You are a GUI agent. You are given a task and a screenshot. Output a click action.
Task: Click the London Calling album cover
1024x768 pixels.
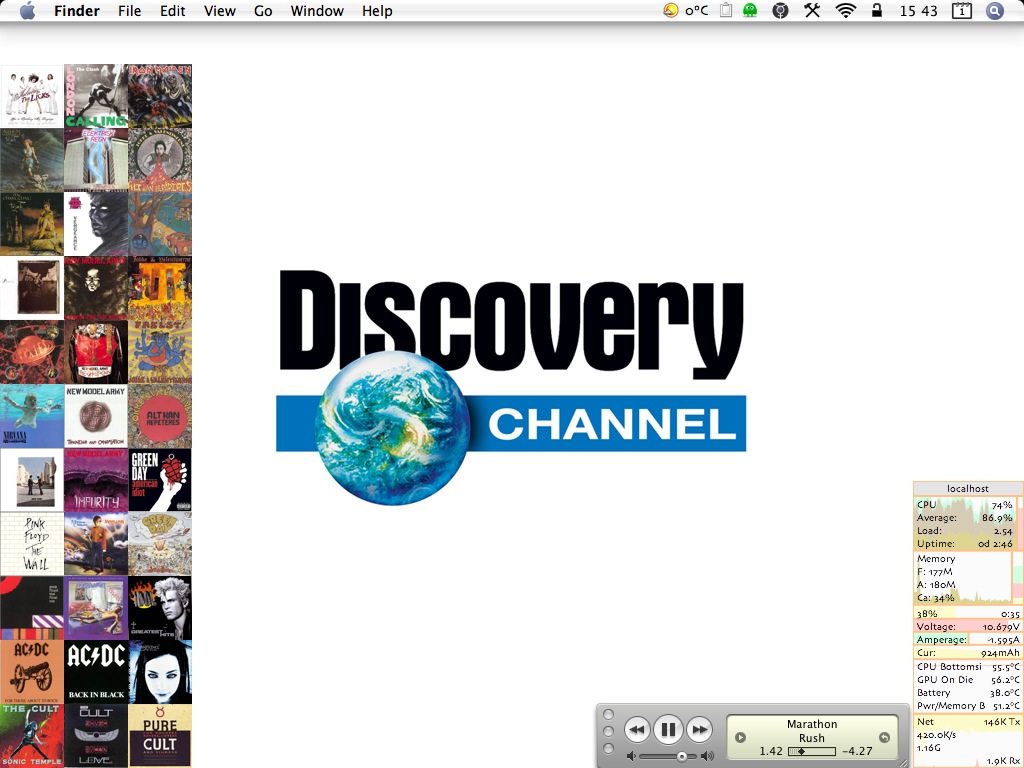96,95
